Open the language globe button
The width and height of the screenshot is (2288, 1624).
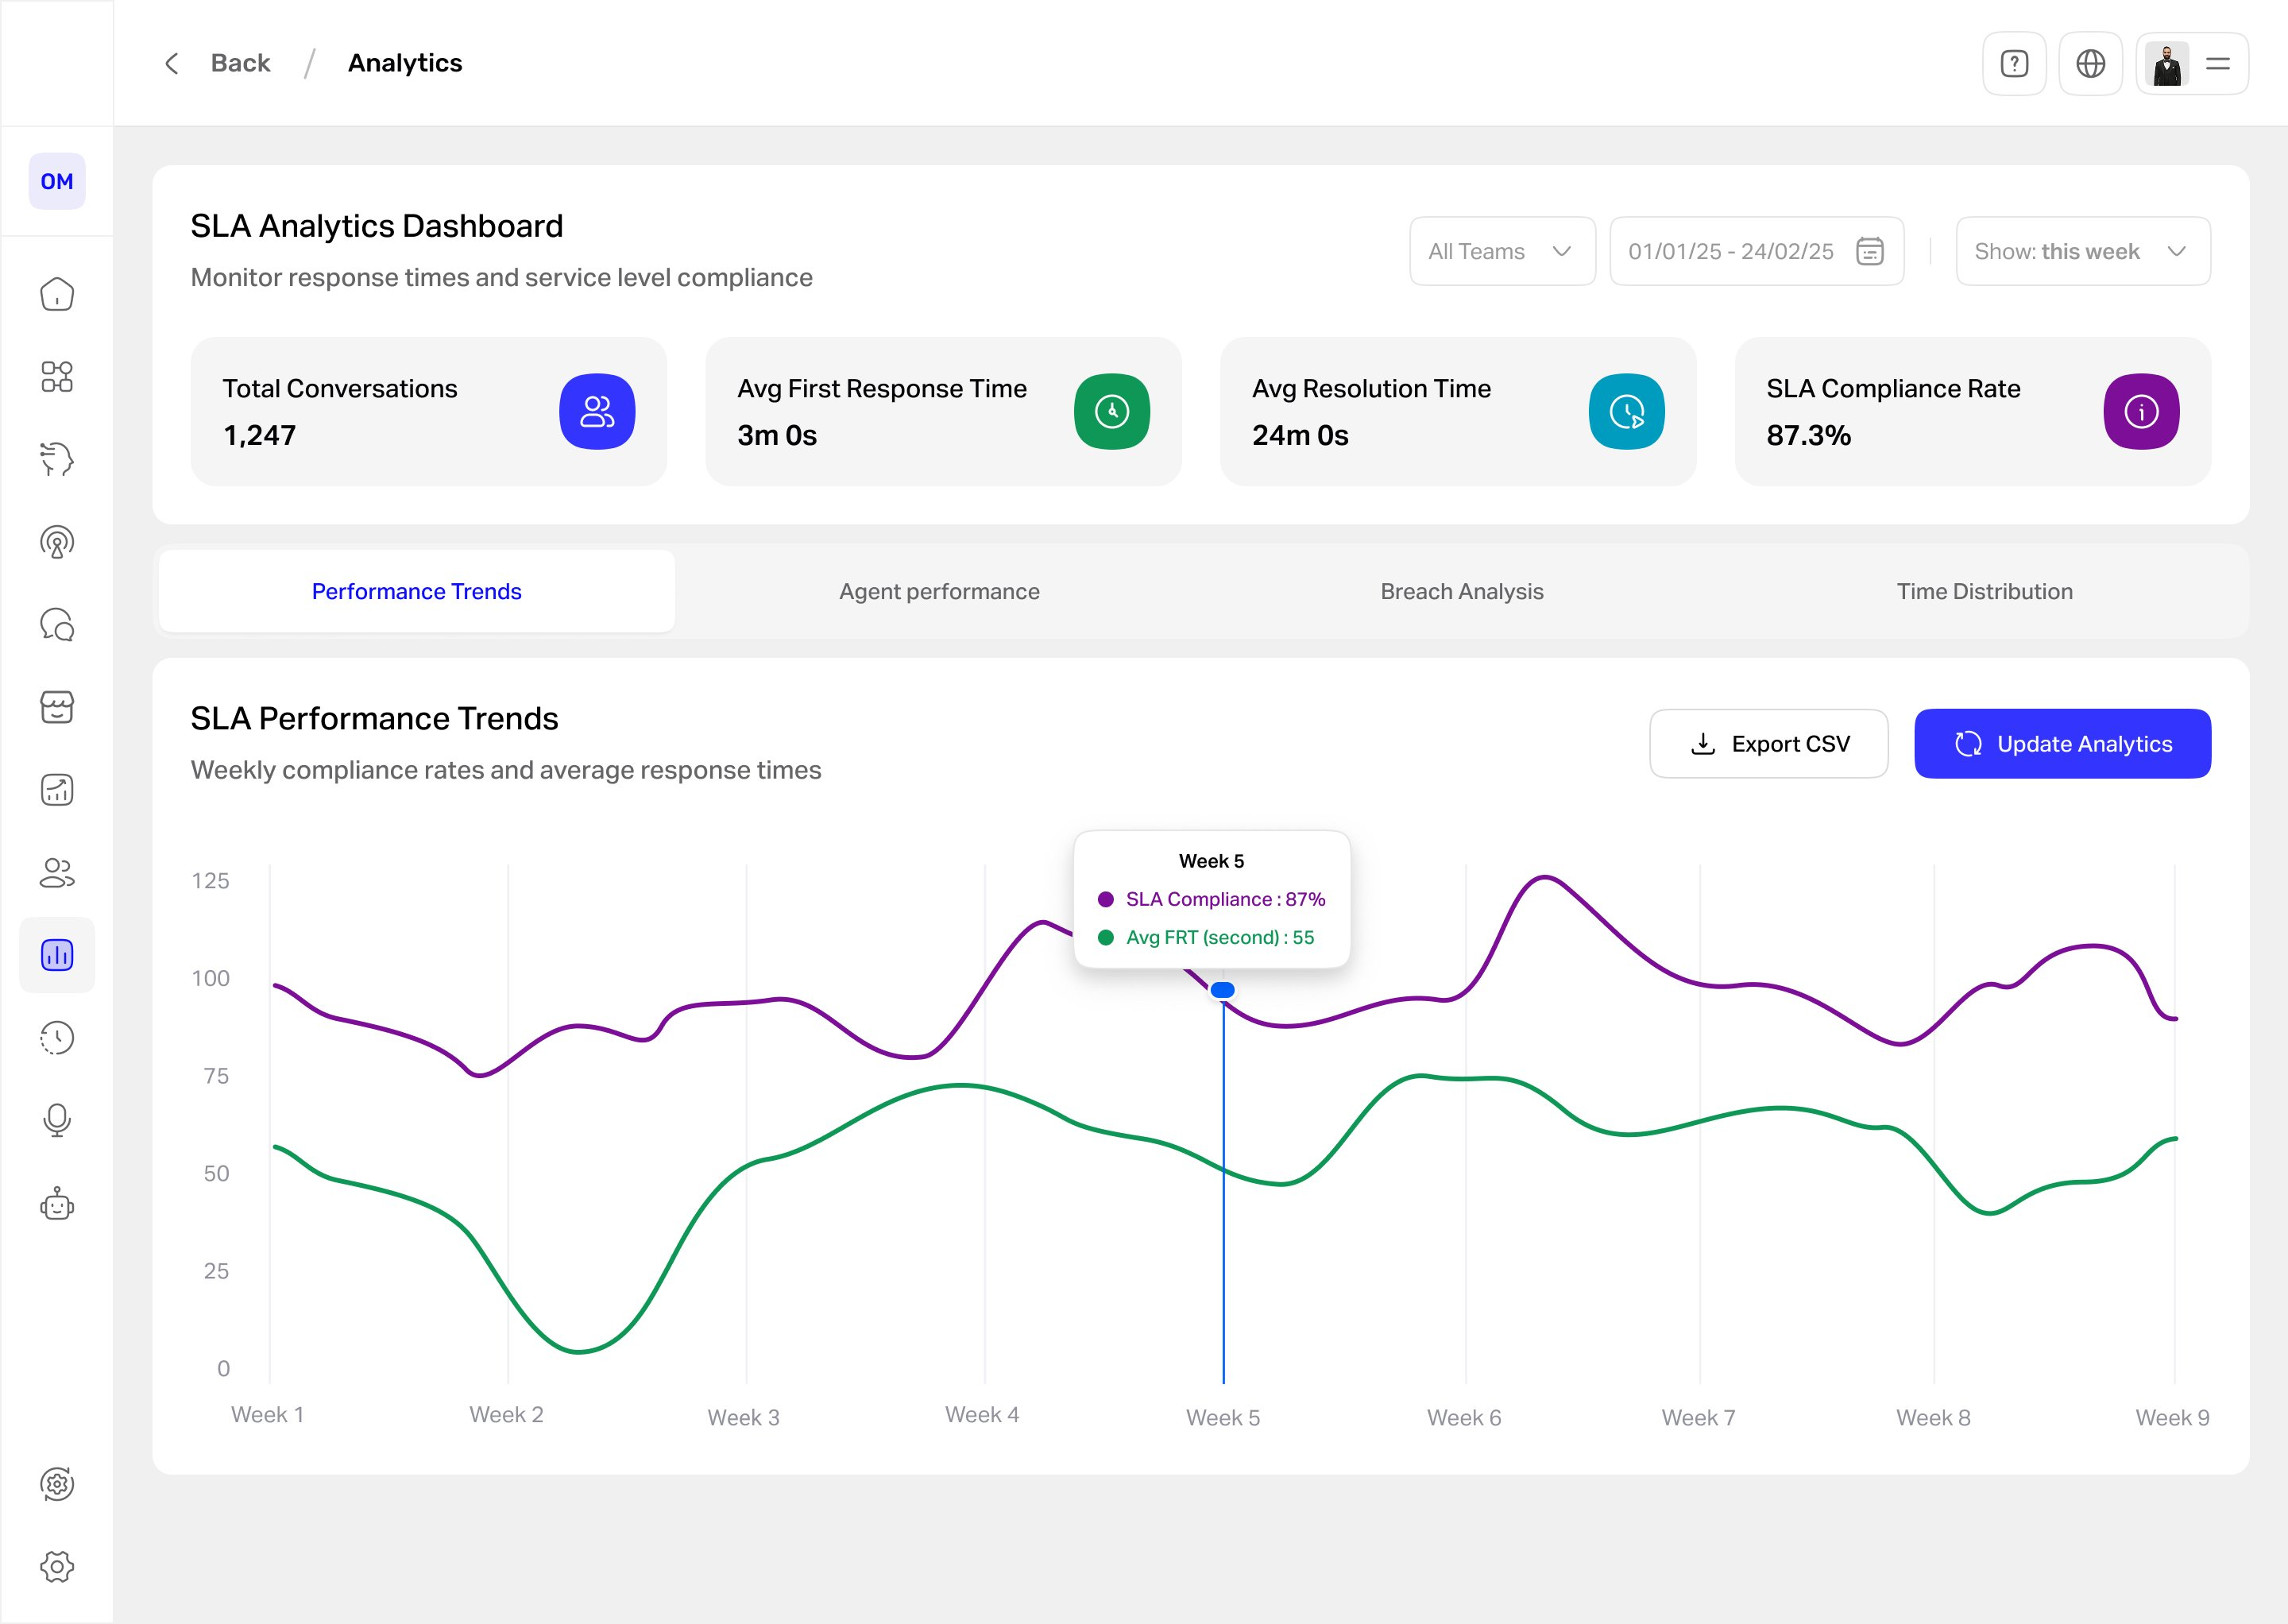pyautogui.click(x=2090, y=63)
